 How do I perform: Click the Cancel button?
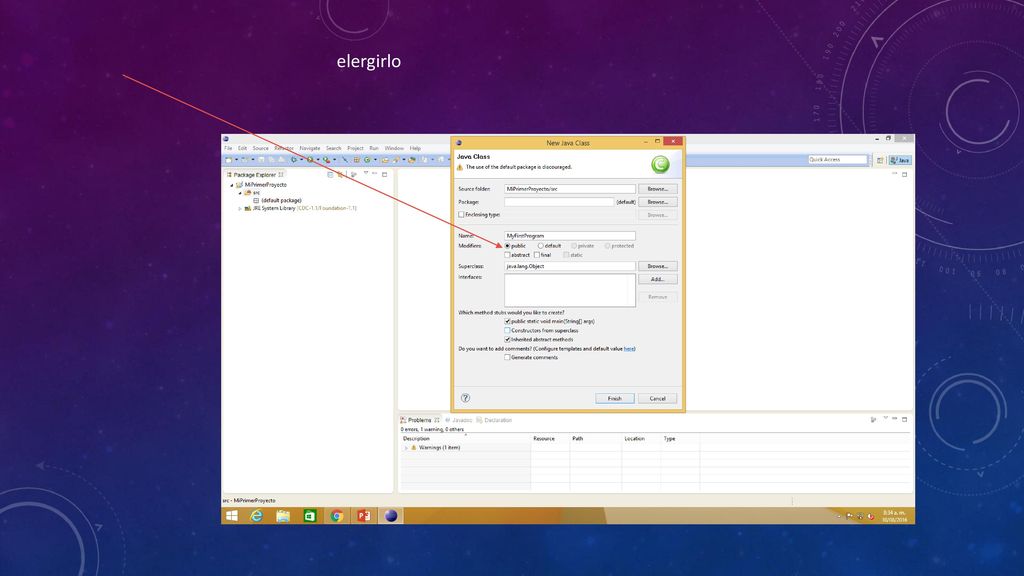tap(658, 398)
